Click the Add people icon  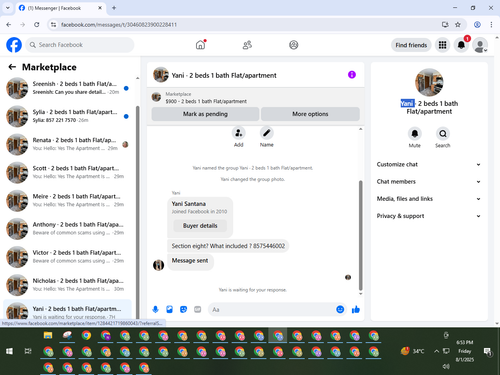(239, 133)
